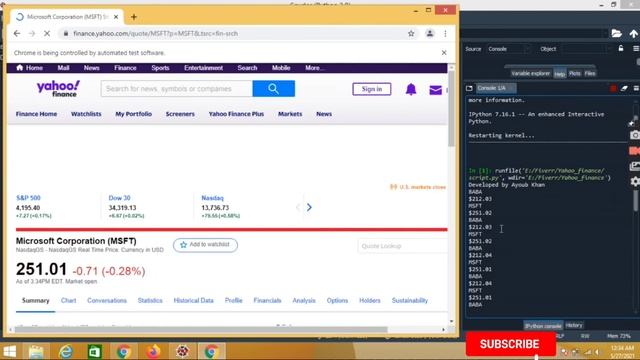
Task: Switch to the Financials tab
Action: click(267, 300)
